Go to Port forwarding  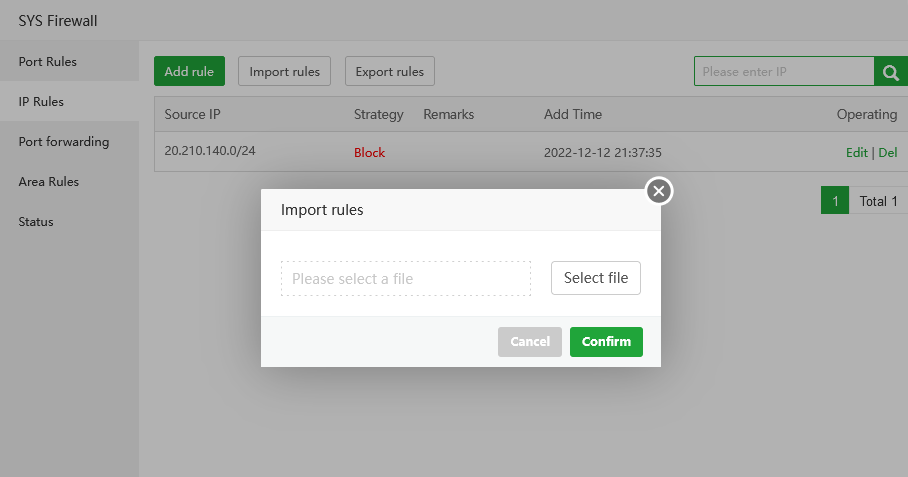(x=64, y=142)
